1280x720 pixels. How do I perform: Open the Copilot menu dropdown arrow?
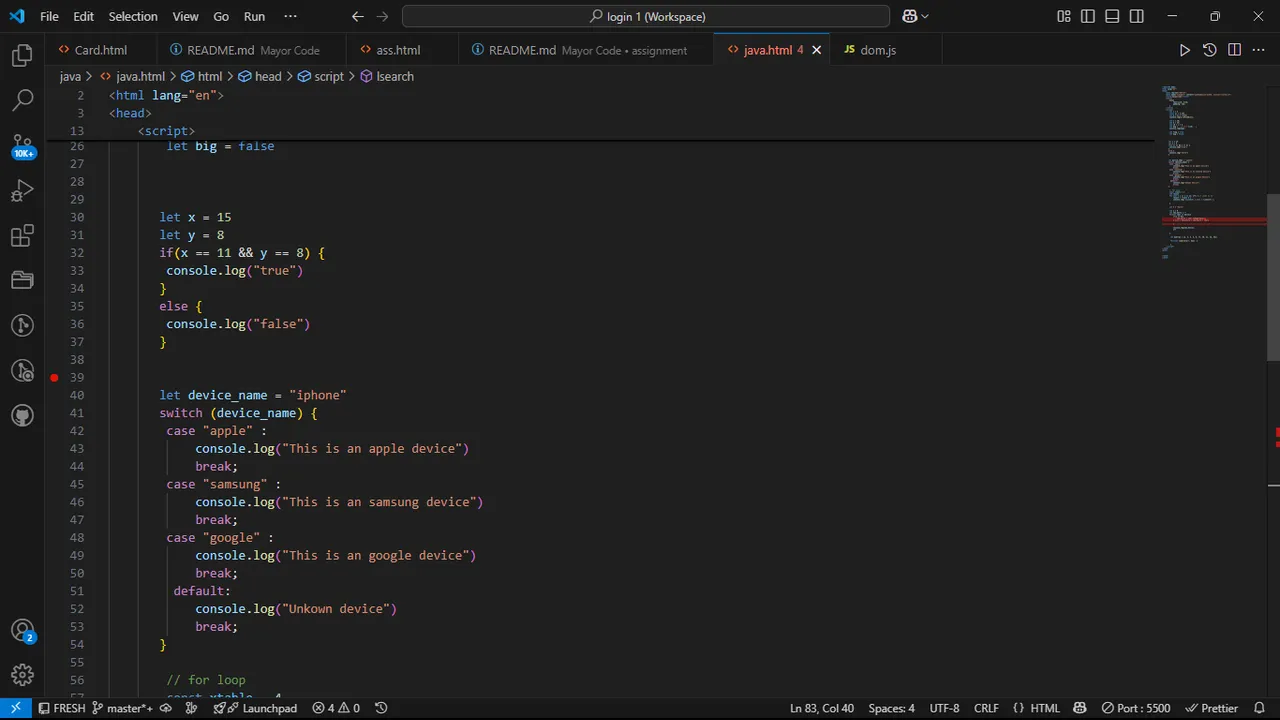click(x=925, y=16)
